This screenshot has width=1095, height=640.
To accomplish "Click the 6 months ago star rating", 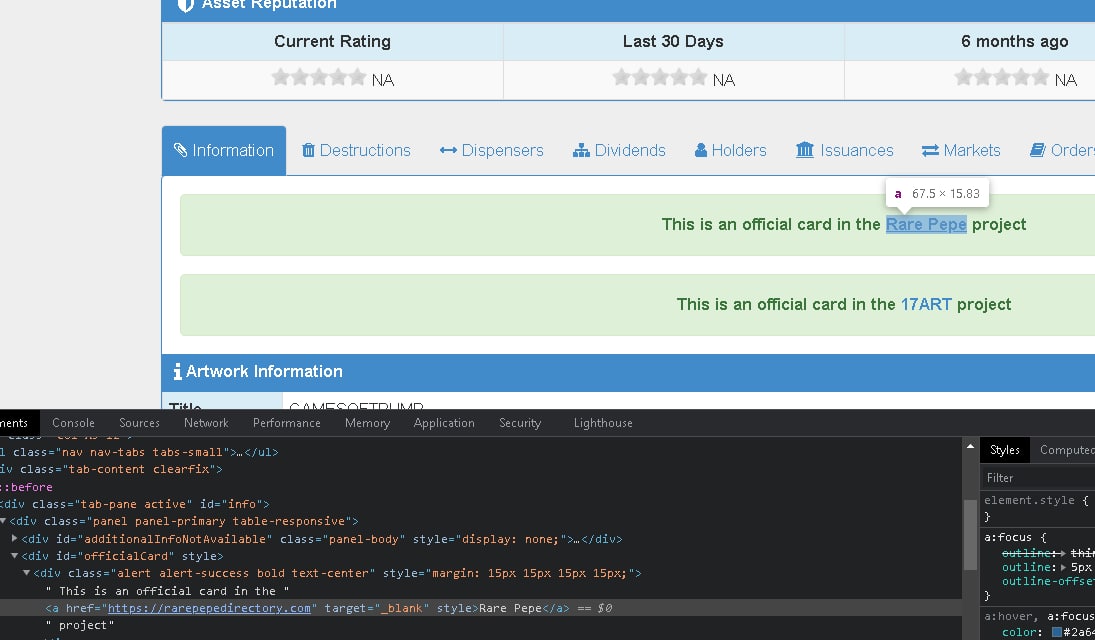I will pos(1001,77).
